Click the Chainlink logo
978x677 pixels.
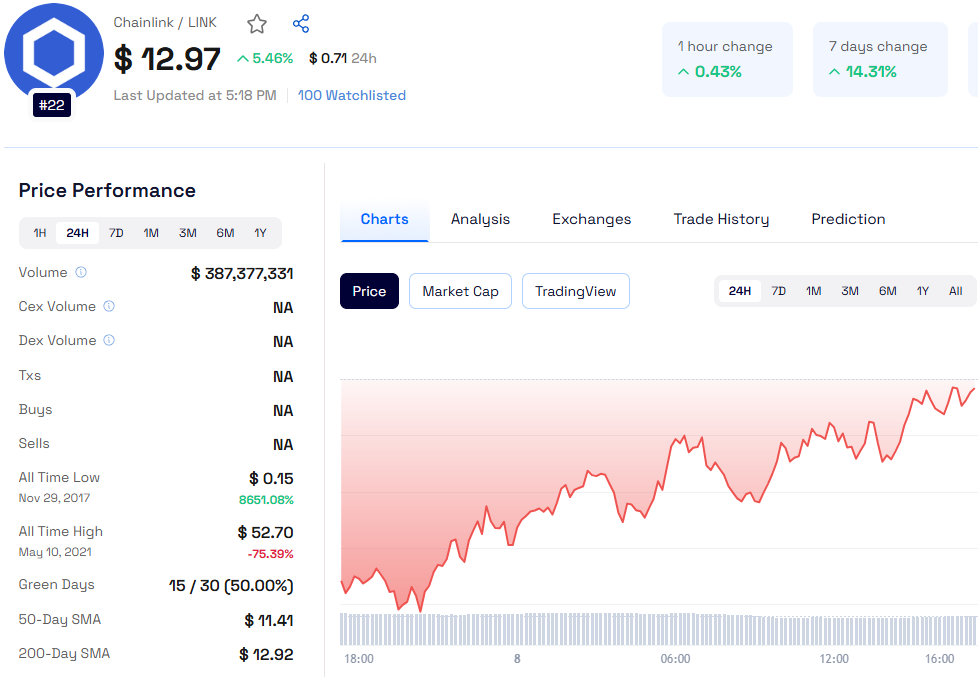tap(54, 52)
